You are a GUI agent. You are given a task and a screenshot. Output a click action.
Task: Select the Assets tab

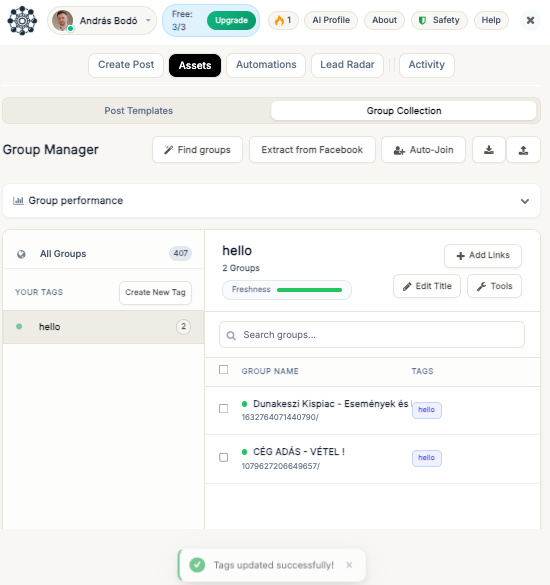tap(195, 65)
